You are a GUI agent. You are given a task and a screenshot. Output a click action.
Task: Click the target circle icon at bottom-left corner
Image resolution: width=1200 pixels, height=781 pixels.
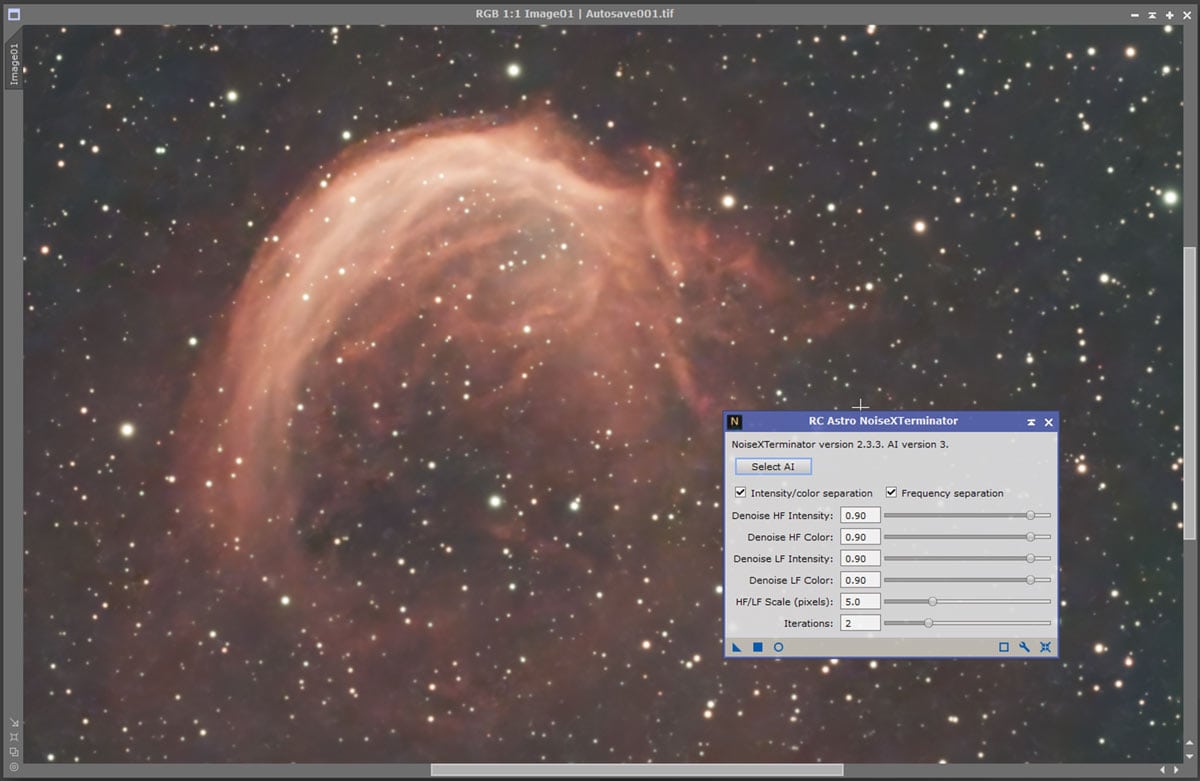(x=14, y=766)
